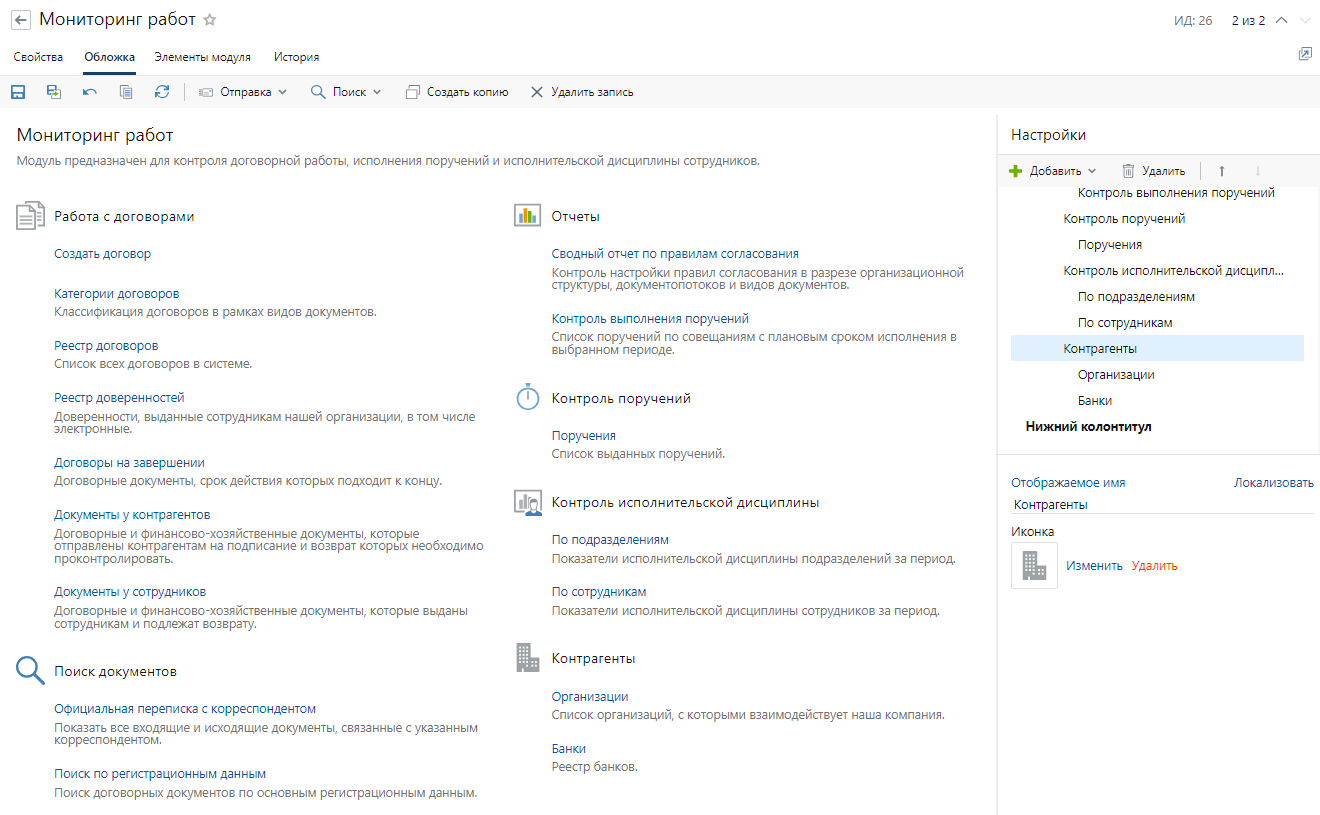This screenshot has width=1320, height=815.
Task: Click the Контрагенты building icon on the cover
Action: (x=527, y=657)
